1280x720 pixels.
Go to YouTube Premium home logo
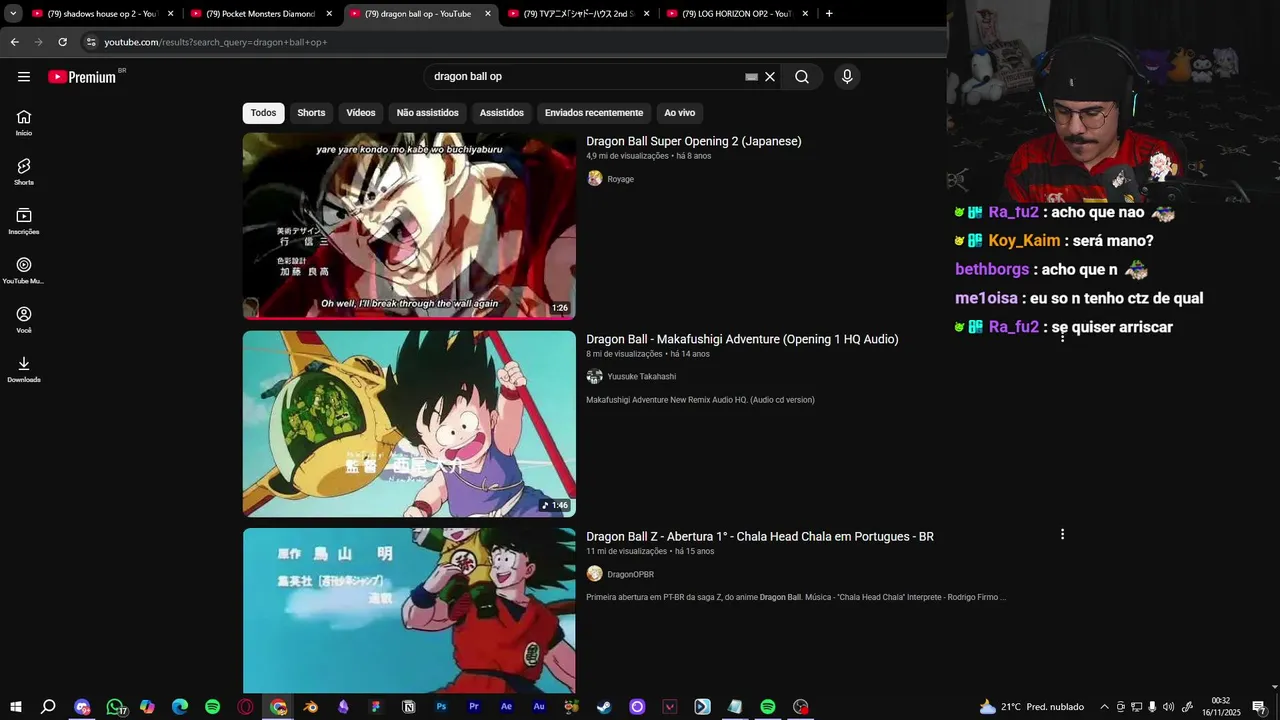(x=82, y=77)
